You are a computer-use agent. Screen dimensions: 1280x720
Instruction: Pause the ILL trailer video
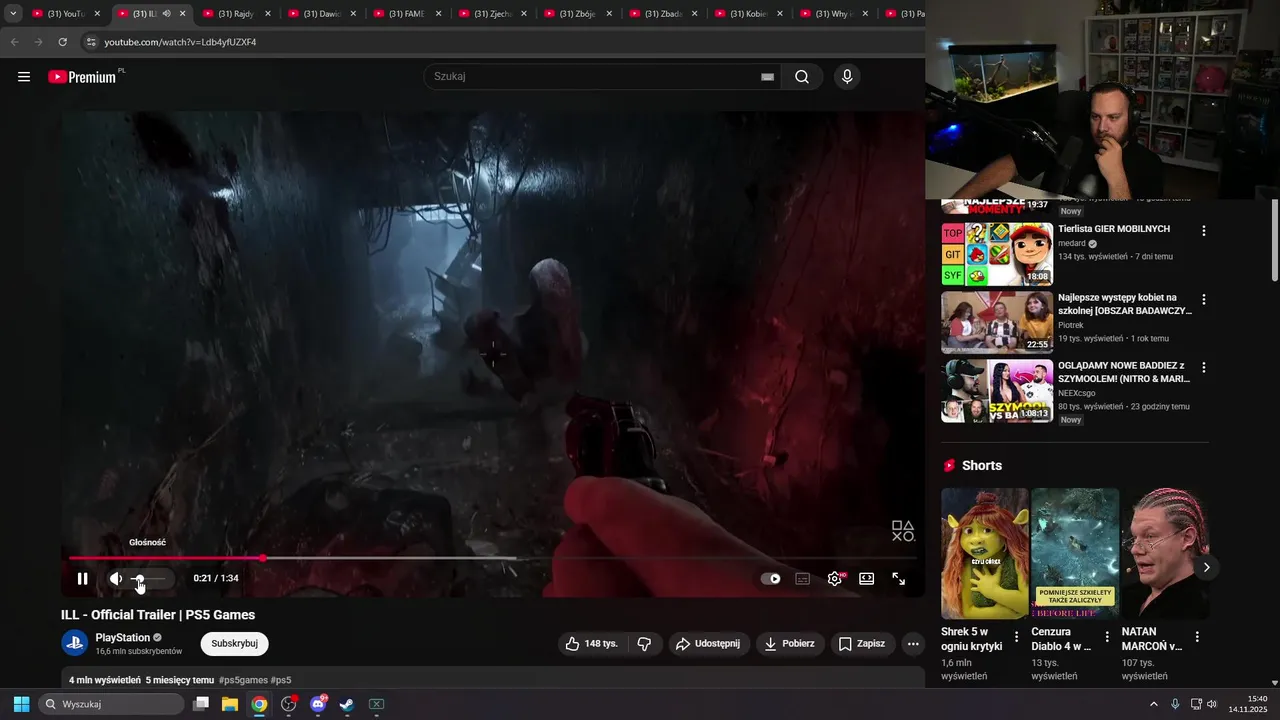[x=83, y=578]
